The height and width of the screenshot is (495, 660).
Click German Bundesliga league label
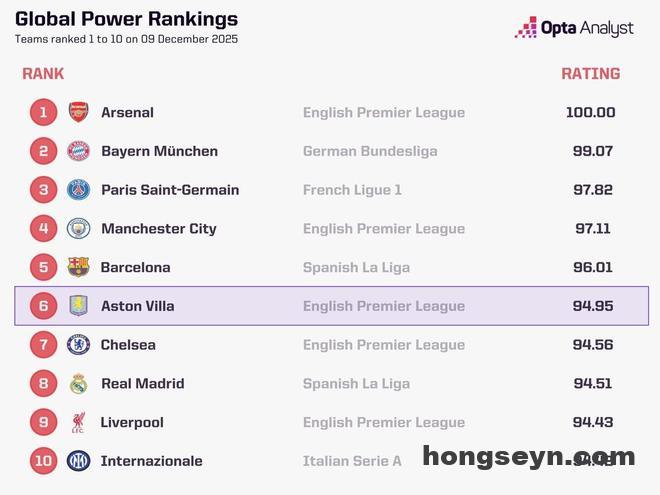coord(370,151)
